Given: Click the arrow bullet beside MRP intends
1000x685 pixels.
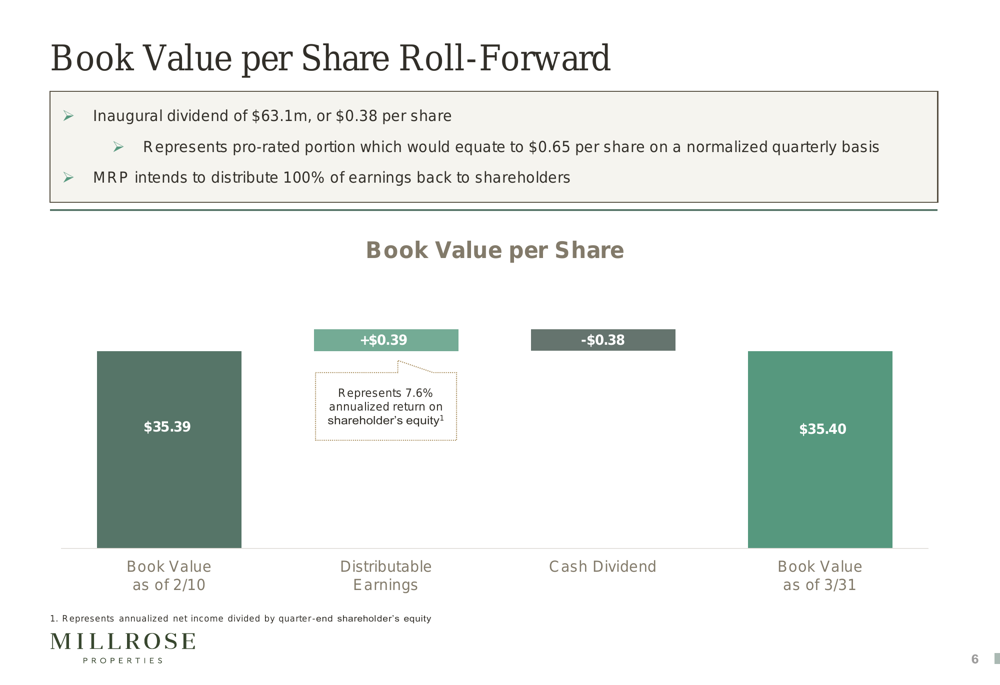Looking at the screenshot, I should (68, 178).
